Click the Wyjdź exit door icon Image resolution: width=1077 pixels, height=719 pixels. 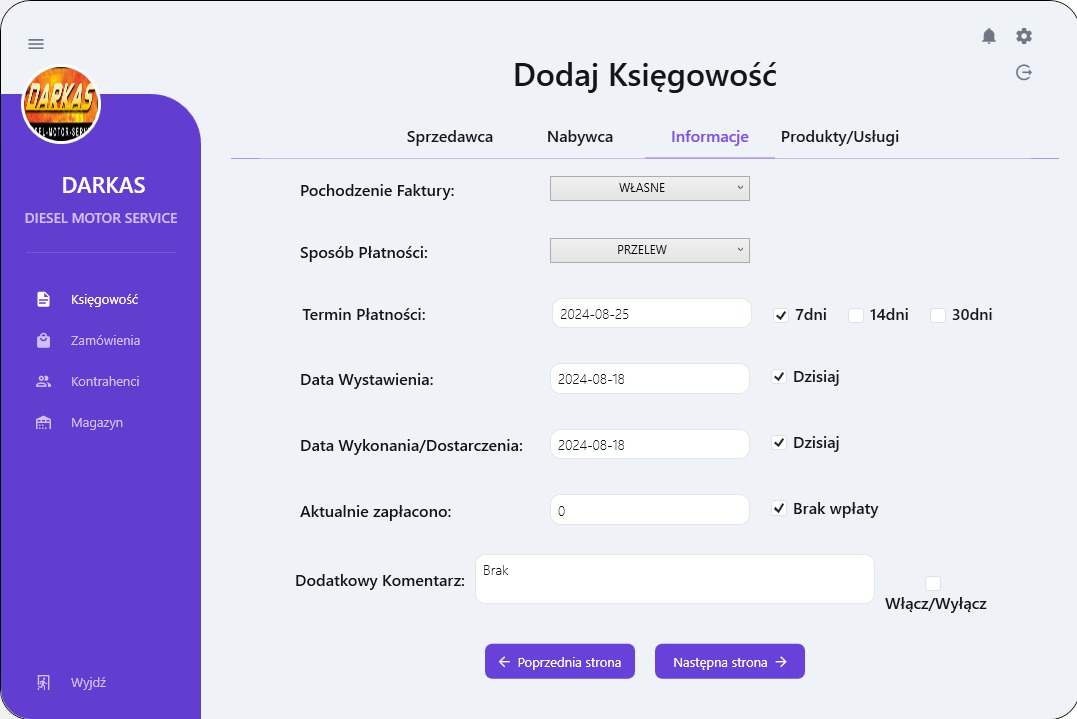coord(43,682)
